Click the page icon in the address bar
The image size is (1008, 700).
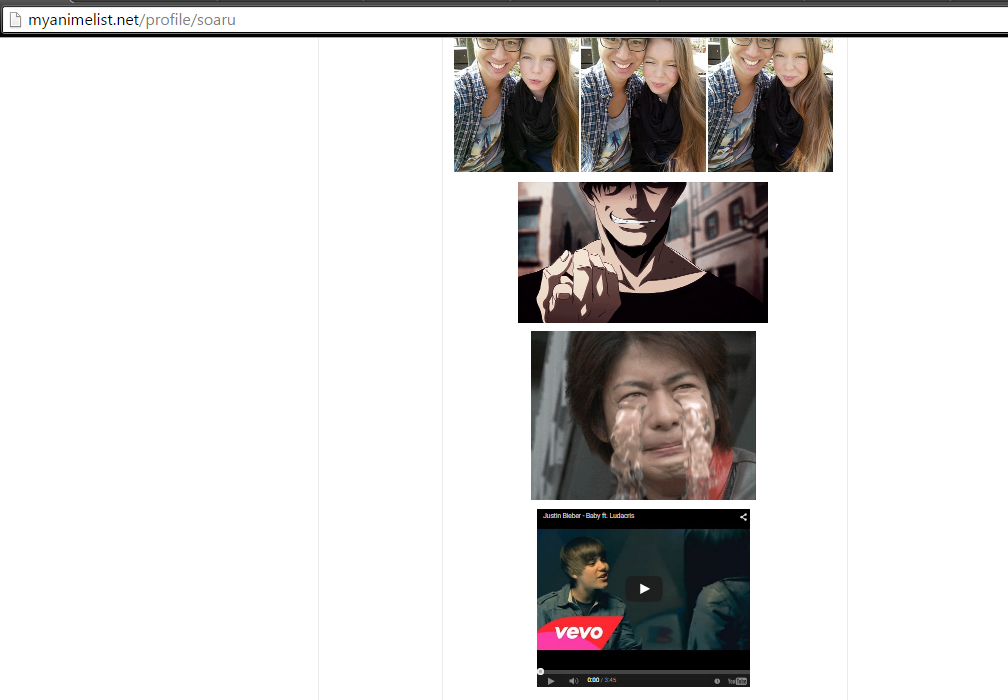pos(14,20)
